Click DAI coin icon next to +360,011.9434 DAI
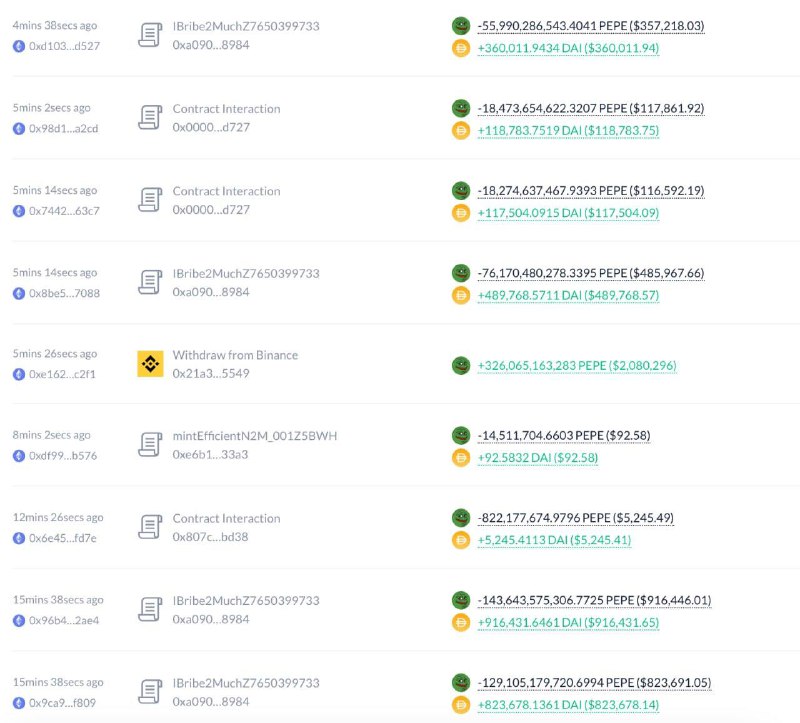Image resolution: width=800 pixels, height=723 pixels. coord(461,48)
